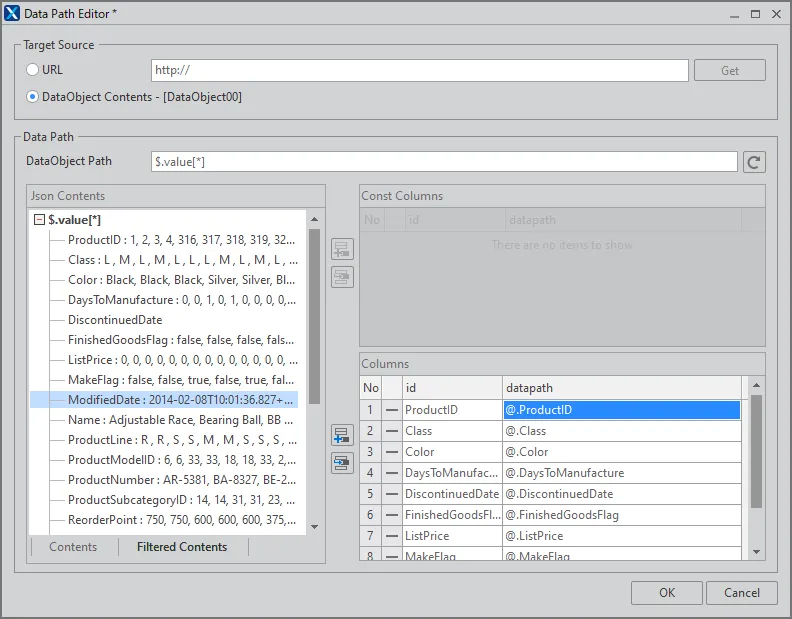Remove the ProductID row using minus icon
Image resolution: width=792 pixels, height=619 pixels.
pyautogui.click(x=391, y=410)
